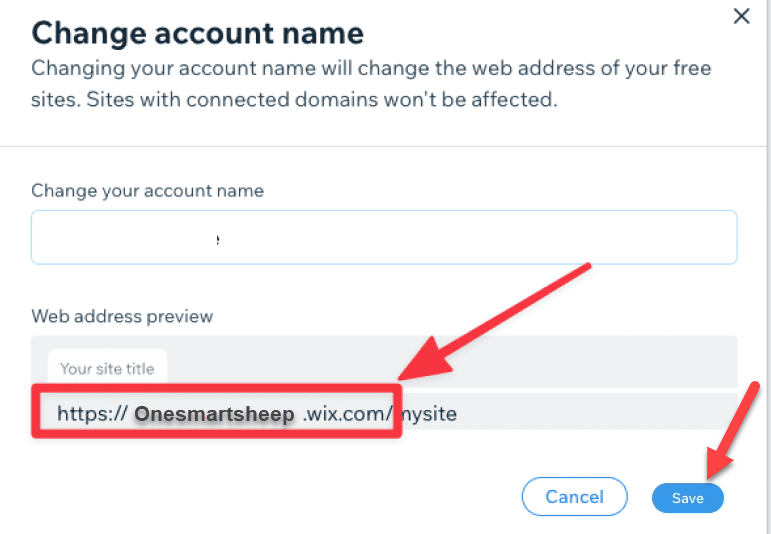This screenshot has height=534, width=771.
Task: Click the "Web address preview" label
Action: 122,316
